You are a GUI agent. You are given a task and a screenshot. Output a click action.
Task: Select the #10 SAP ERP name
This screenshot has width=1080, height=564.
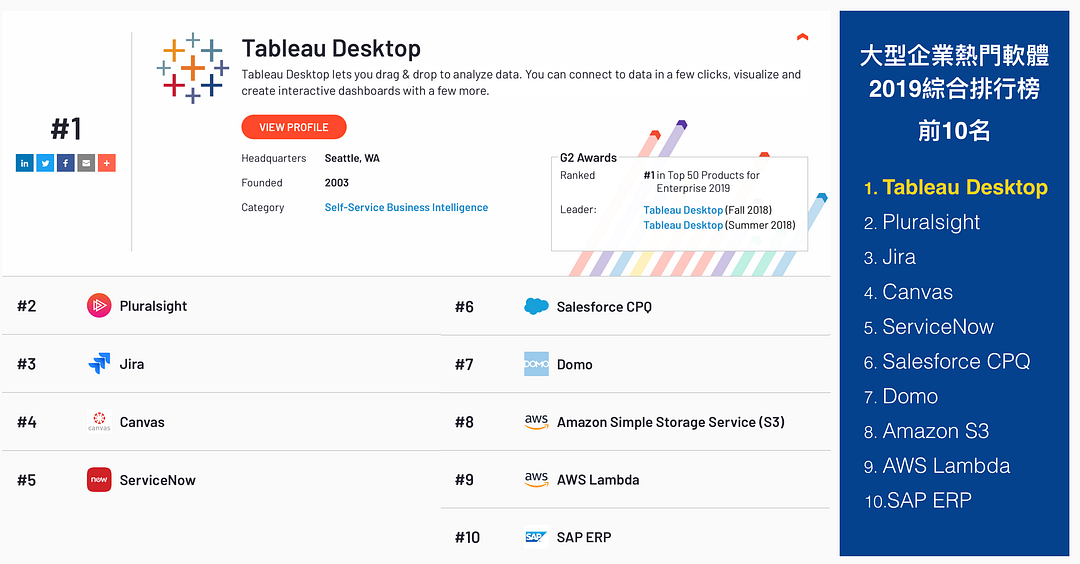tap(584, 537)
